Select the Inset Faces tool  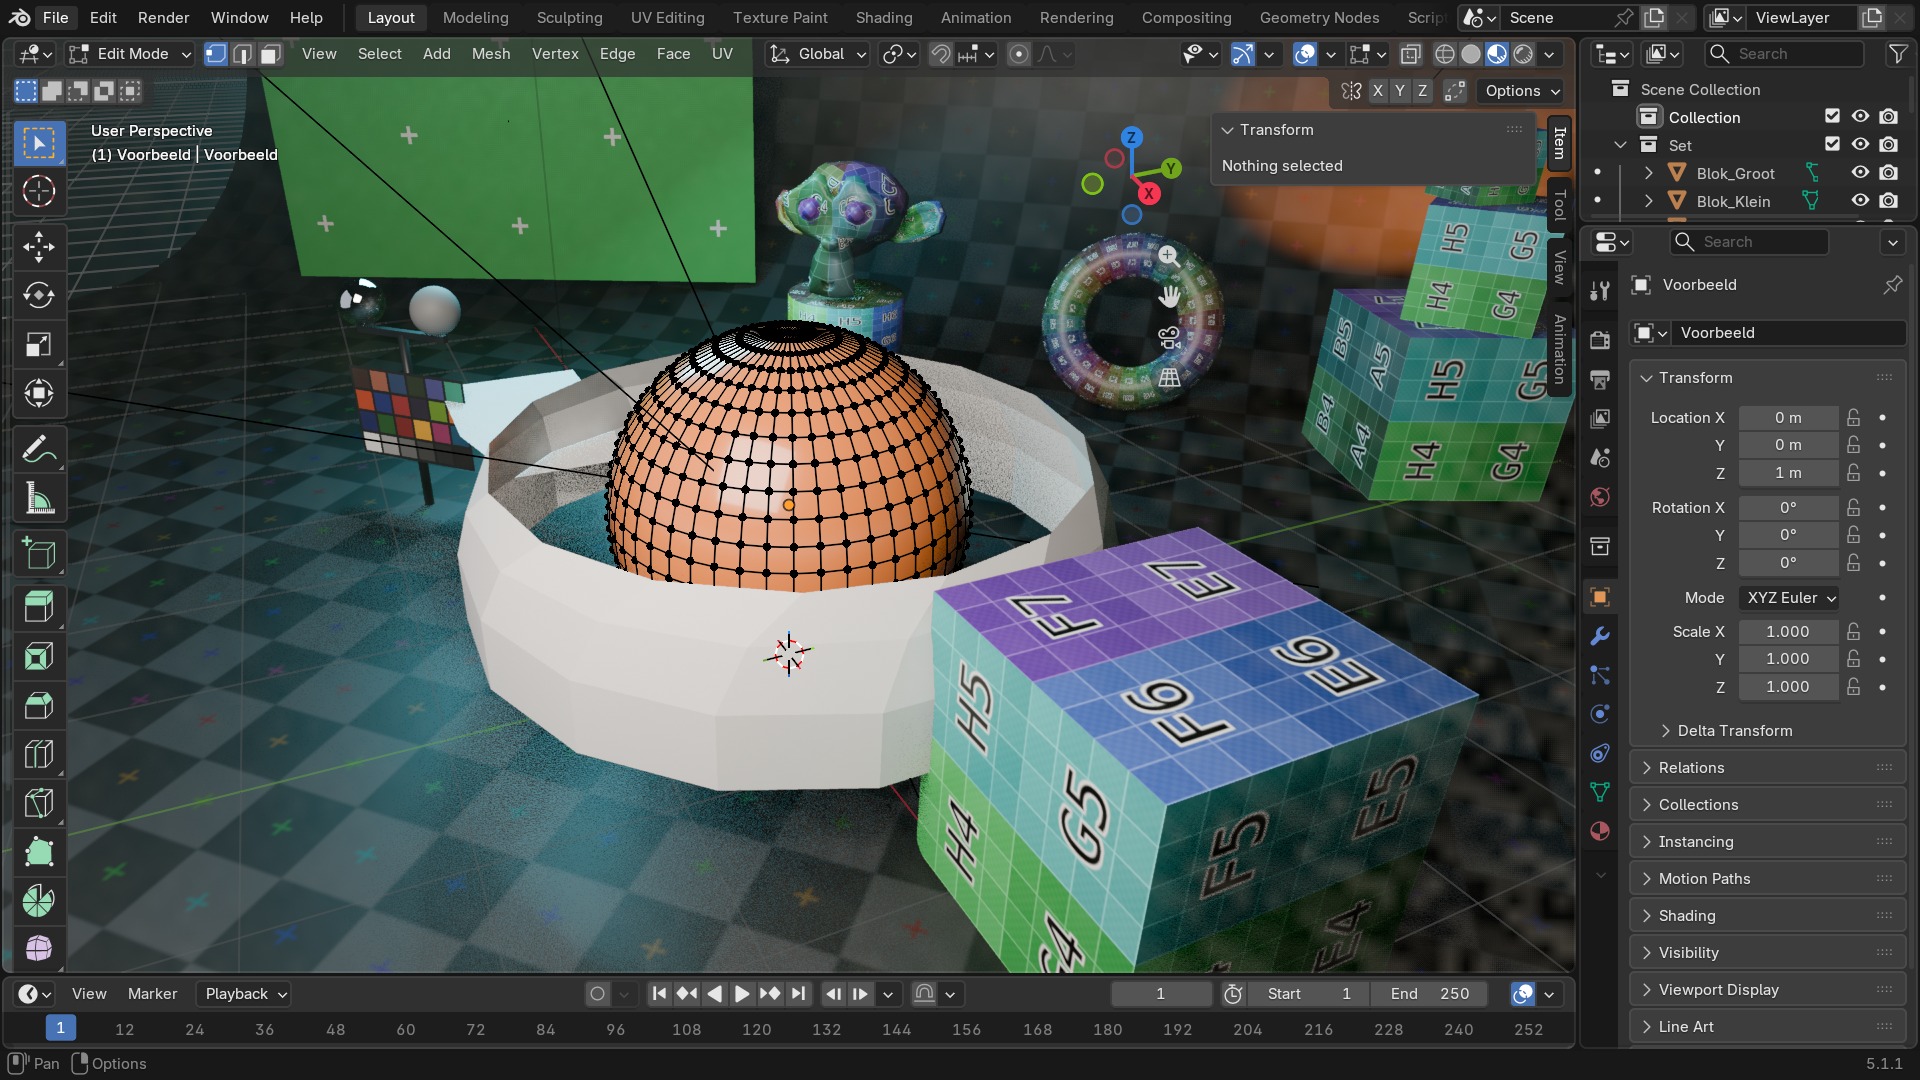coord(39,657)
